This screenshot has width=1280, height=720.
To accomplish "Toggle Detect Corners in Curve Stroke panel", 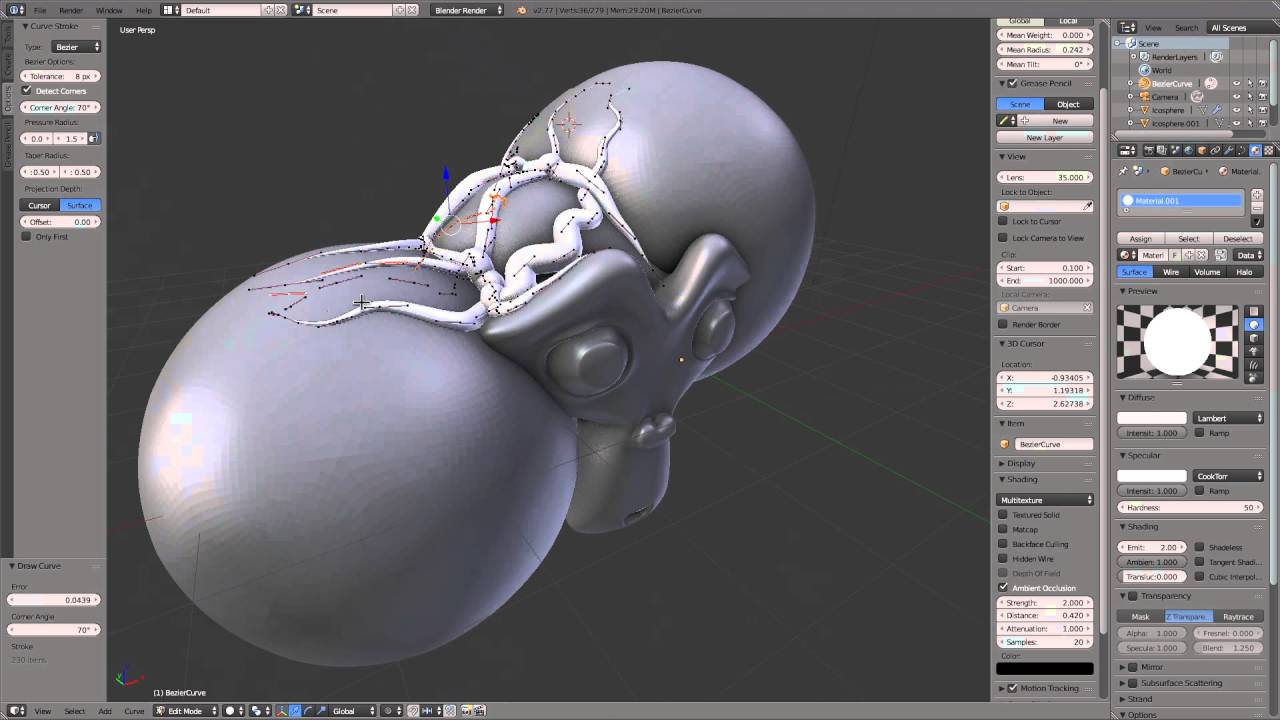I will (x=27, y=91).
